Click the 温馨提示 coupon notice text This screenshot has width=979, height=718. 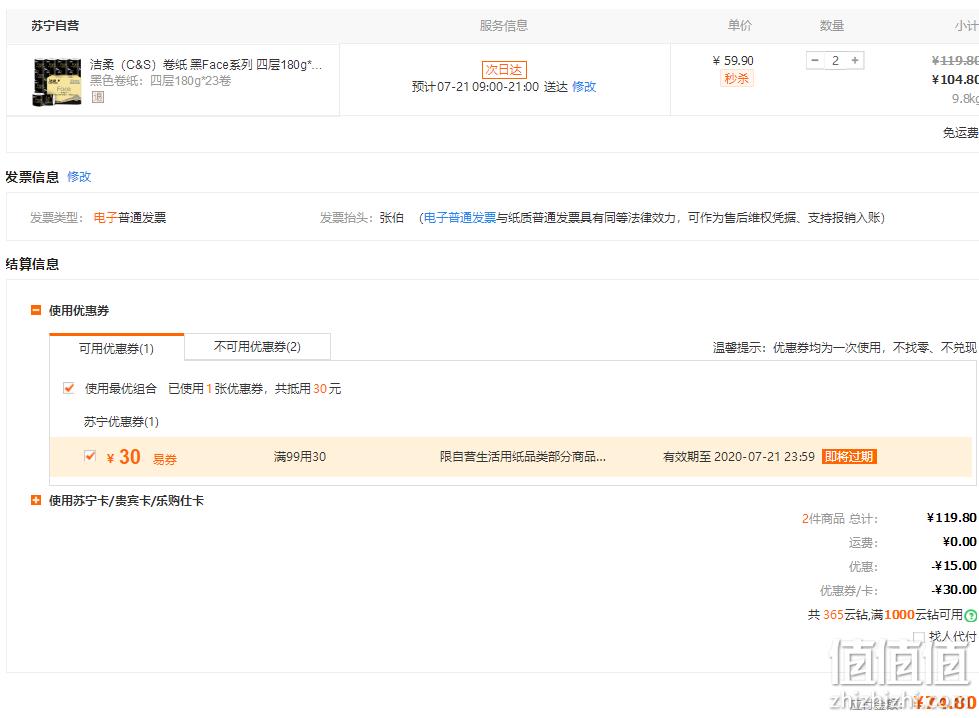tap(845, 347)
